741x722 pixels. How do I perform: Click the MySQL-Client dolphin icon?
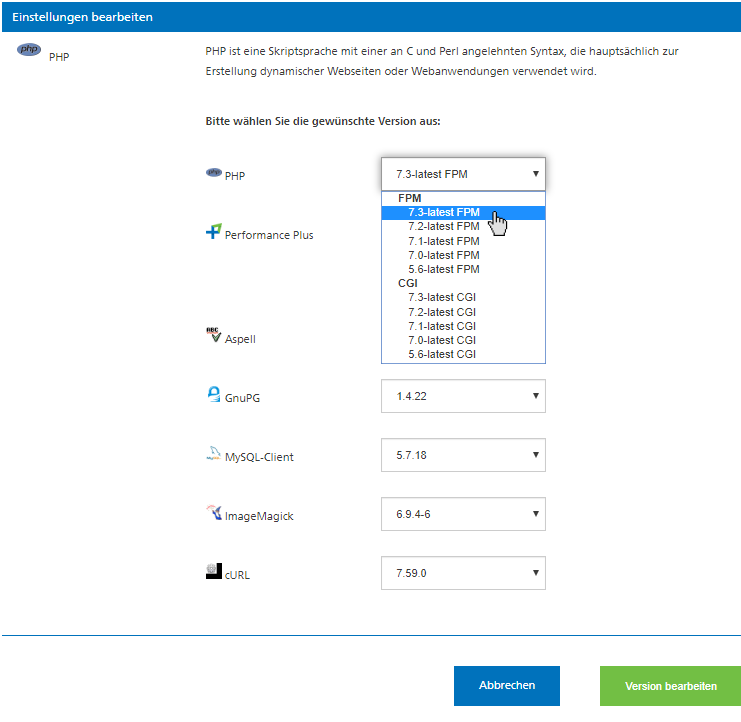coord(213,454)
